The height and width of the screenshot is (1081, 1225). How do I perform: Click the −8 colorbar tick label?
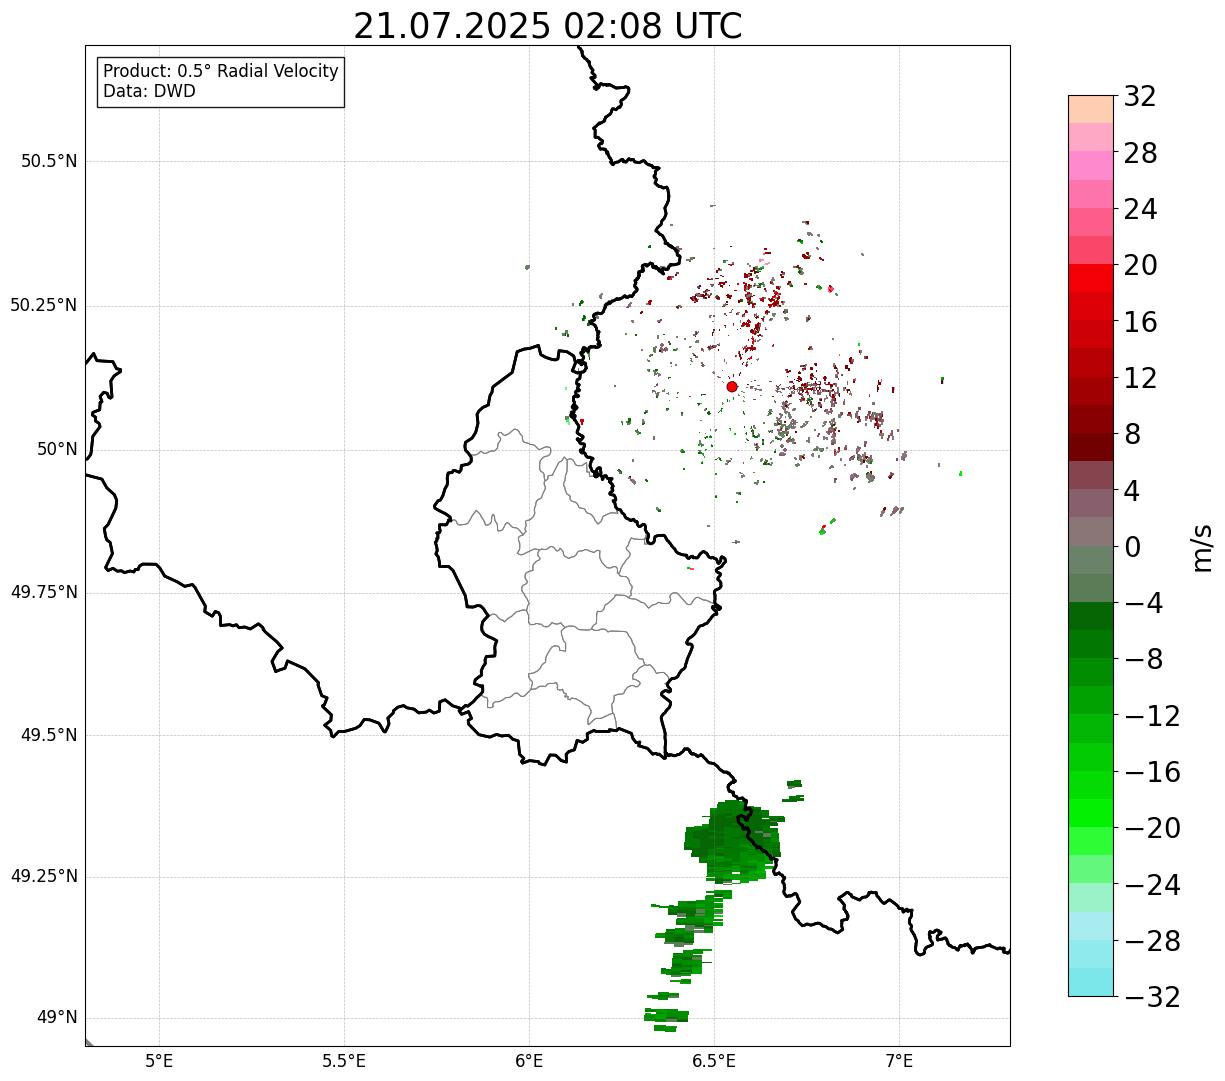(x=1143, y=660)
